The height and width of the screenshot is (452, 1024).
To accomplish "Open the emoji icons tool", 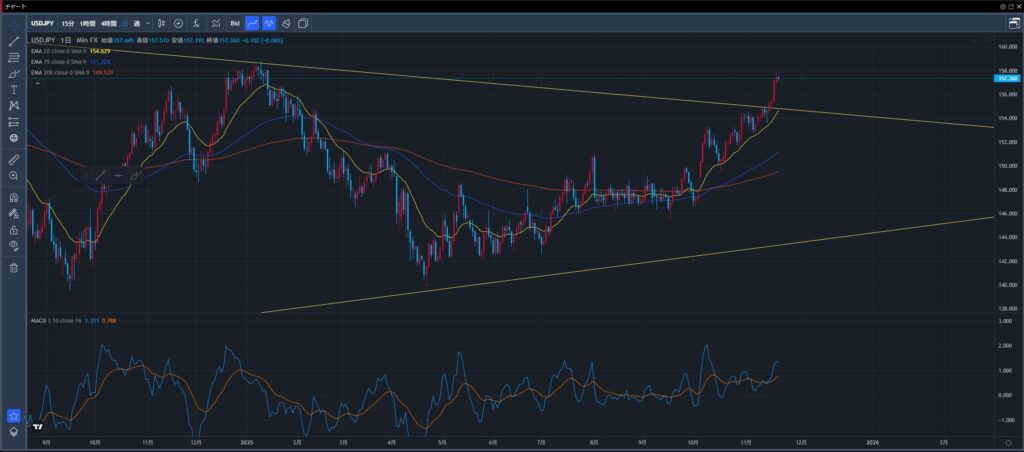I will pyautogui.click(x=14, y=137).
